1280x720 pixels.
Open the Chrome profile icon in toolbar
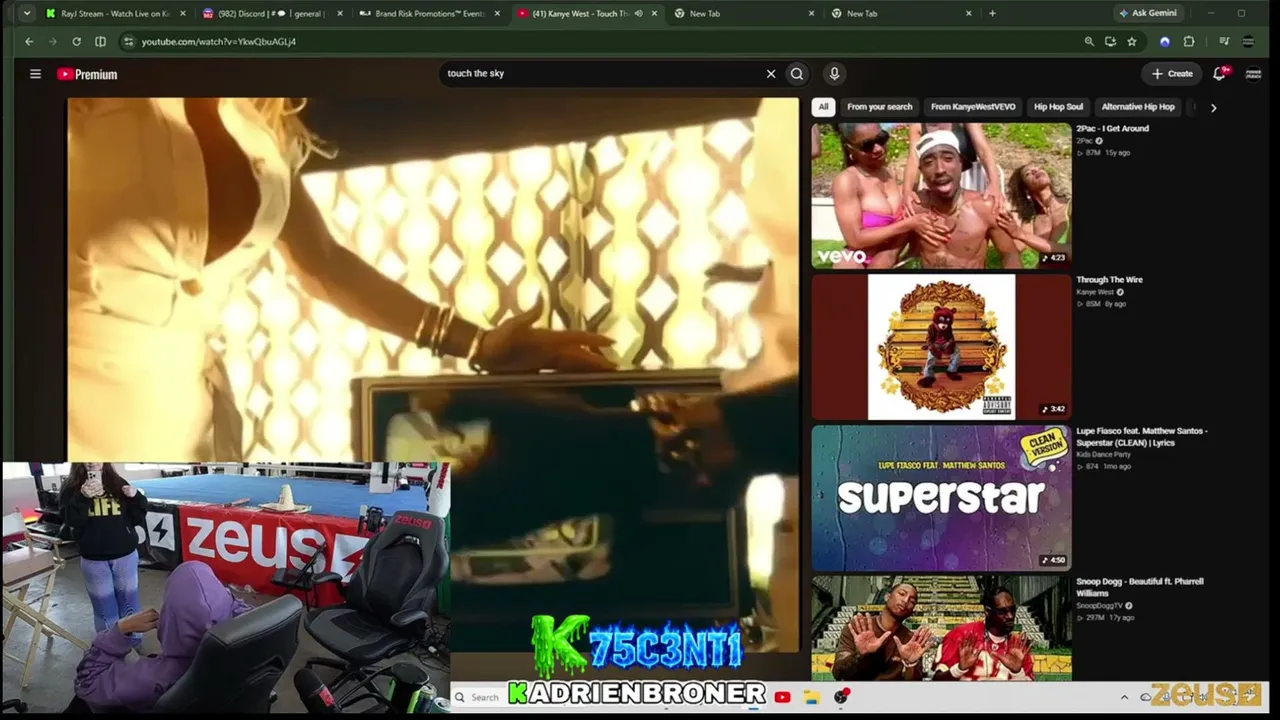1248,41
